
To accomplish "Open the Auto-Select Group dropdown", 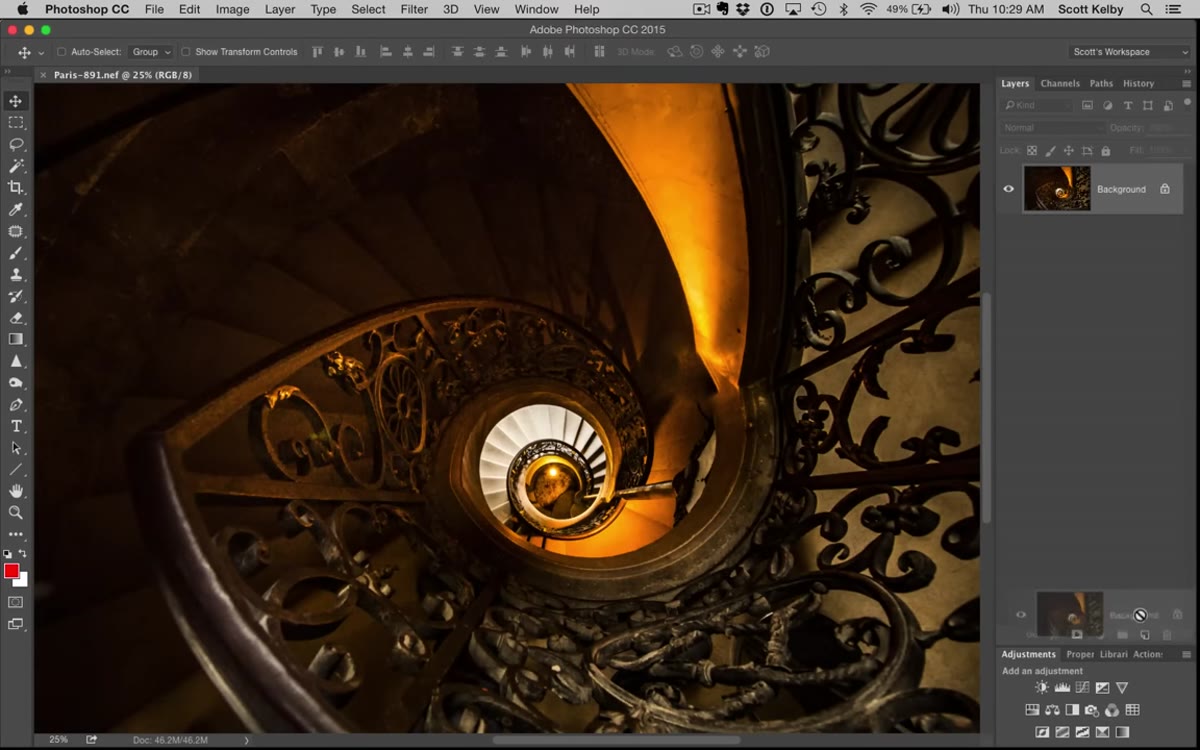I will coord(151,52).
